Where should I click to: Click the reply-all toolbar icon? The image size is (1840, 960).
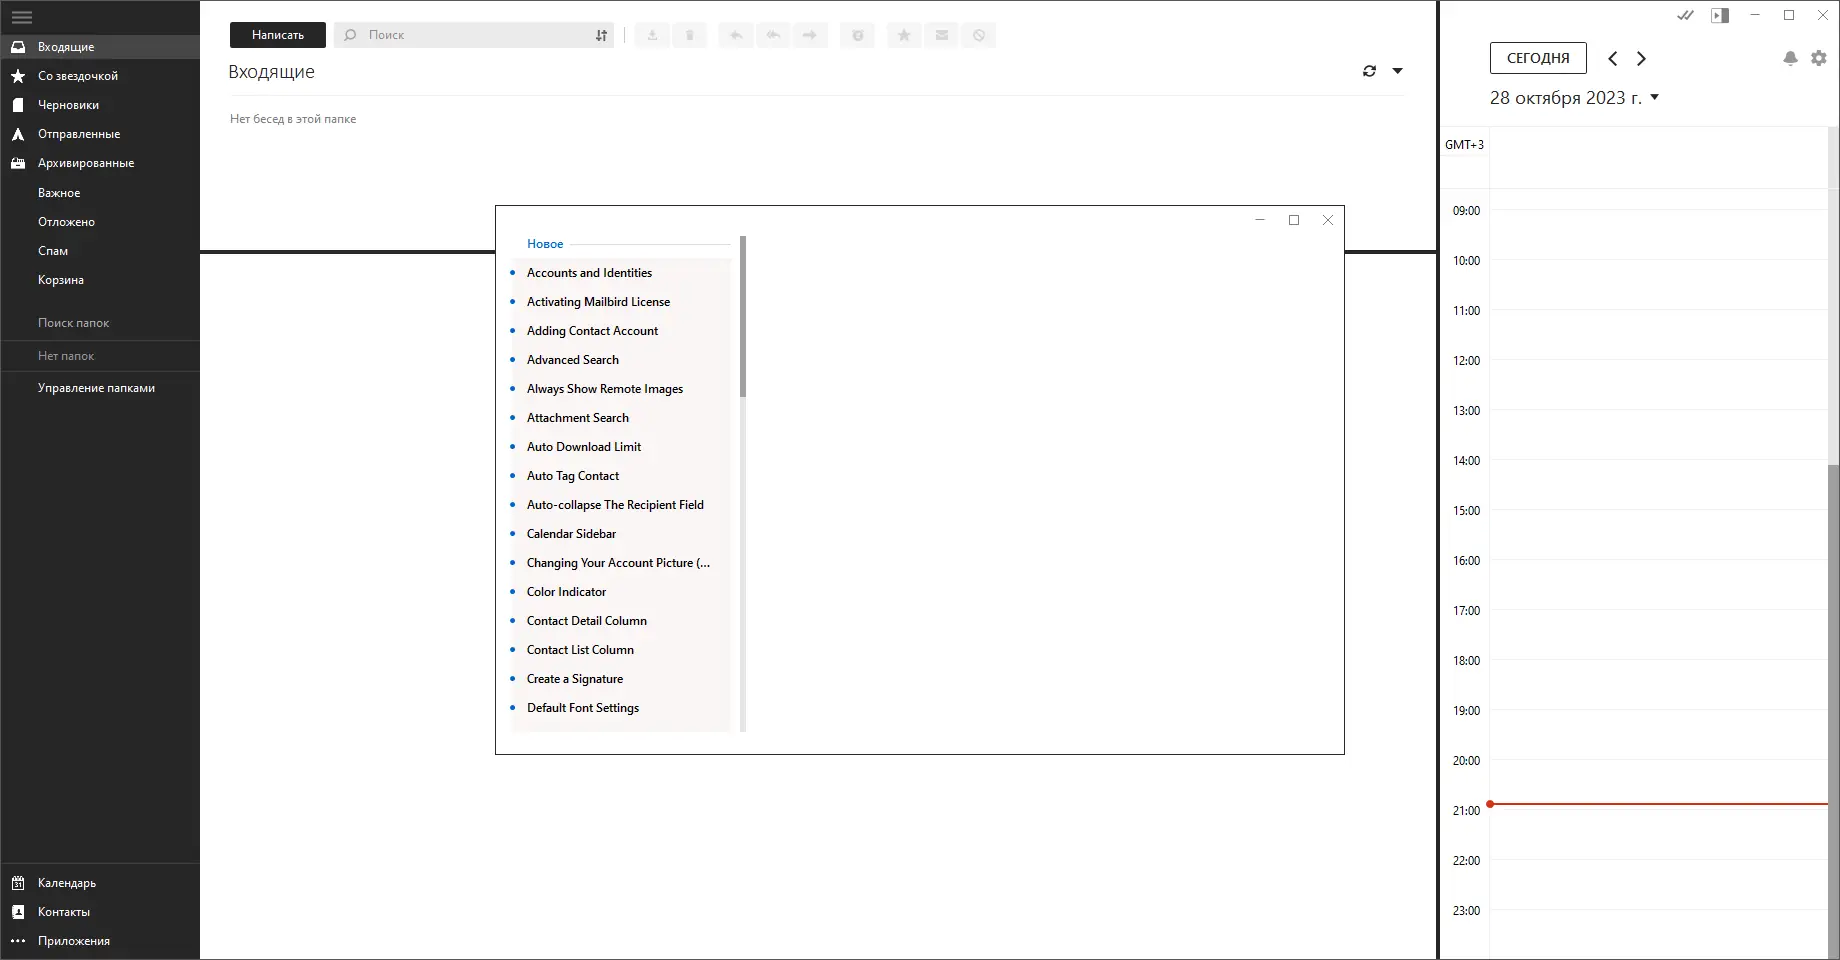pyautogui.click(x=773, y=35)
